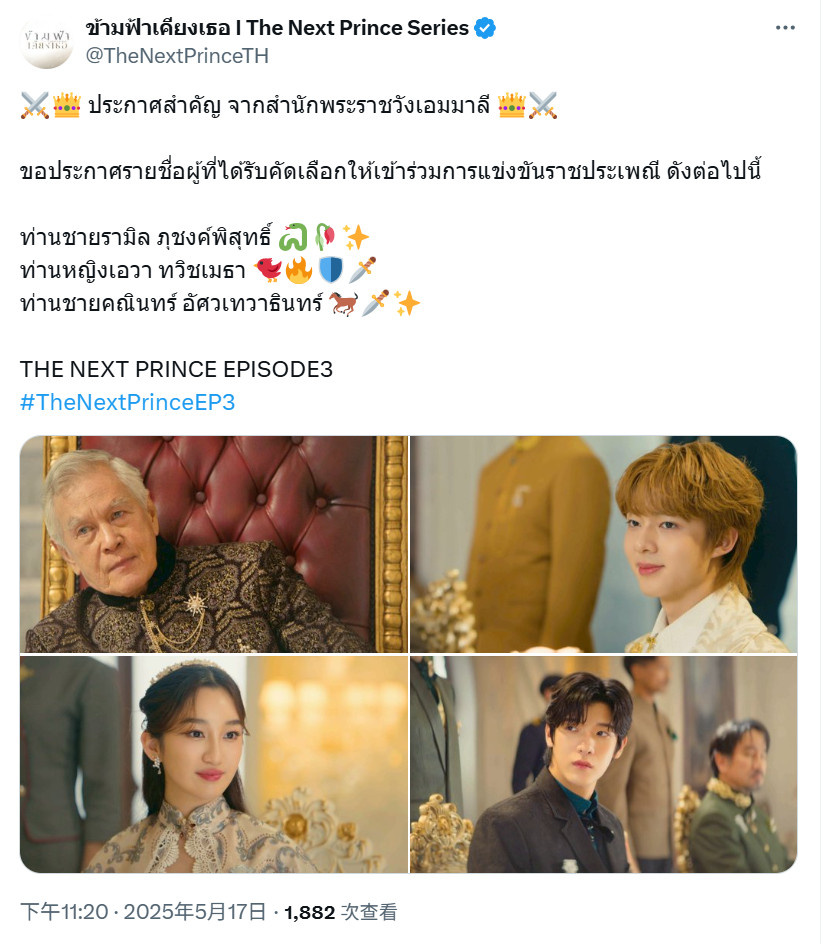This screenshot has height=944, width=827.
Task: Open the three-dot more options menu
Action: (x=785, y=28)
